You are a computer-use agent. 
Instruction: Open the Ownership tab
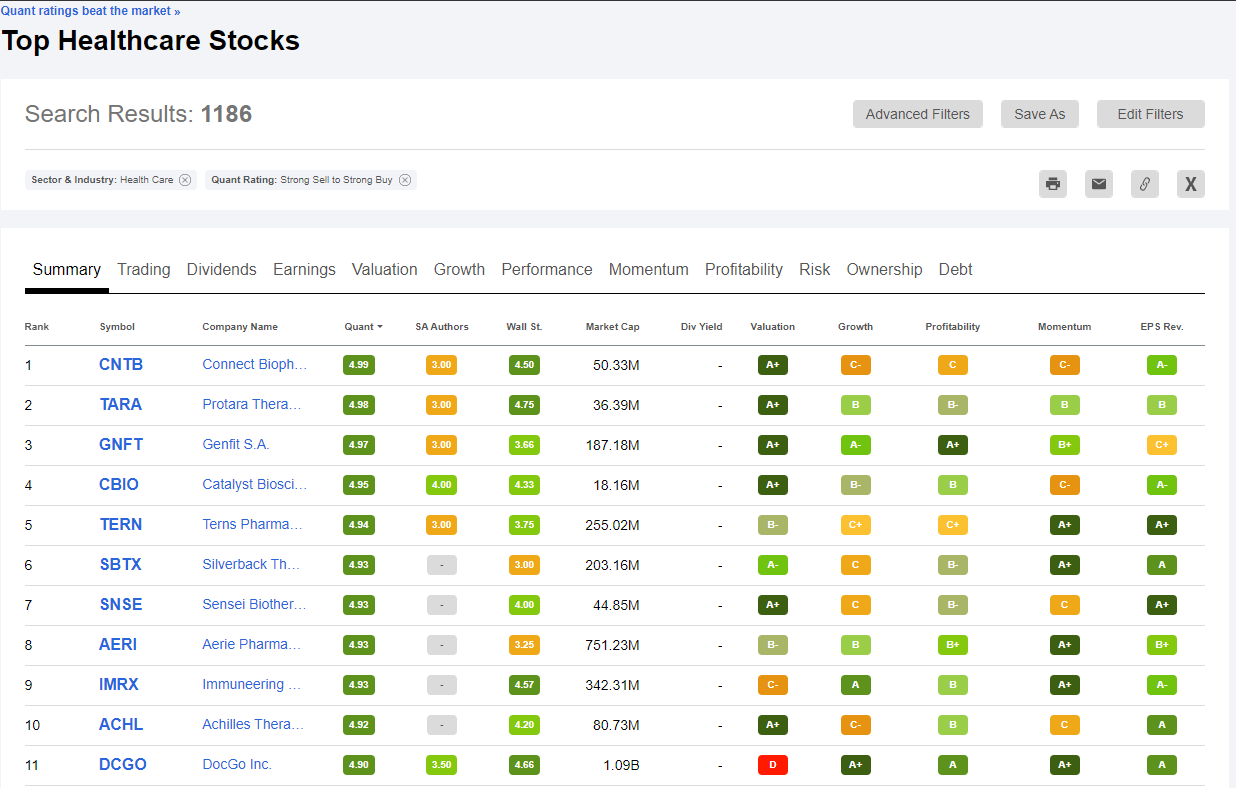click(885, 269)
